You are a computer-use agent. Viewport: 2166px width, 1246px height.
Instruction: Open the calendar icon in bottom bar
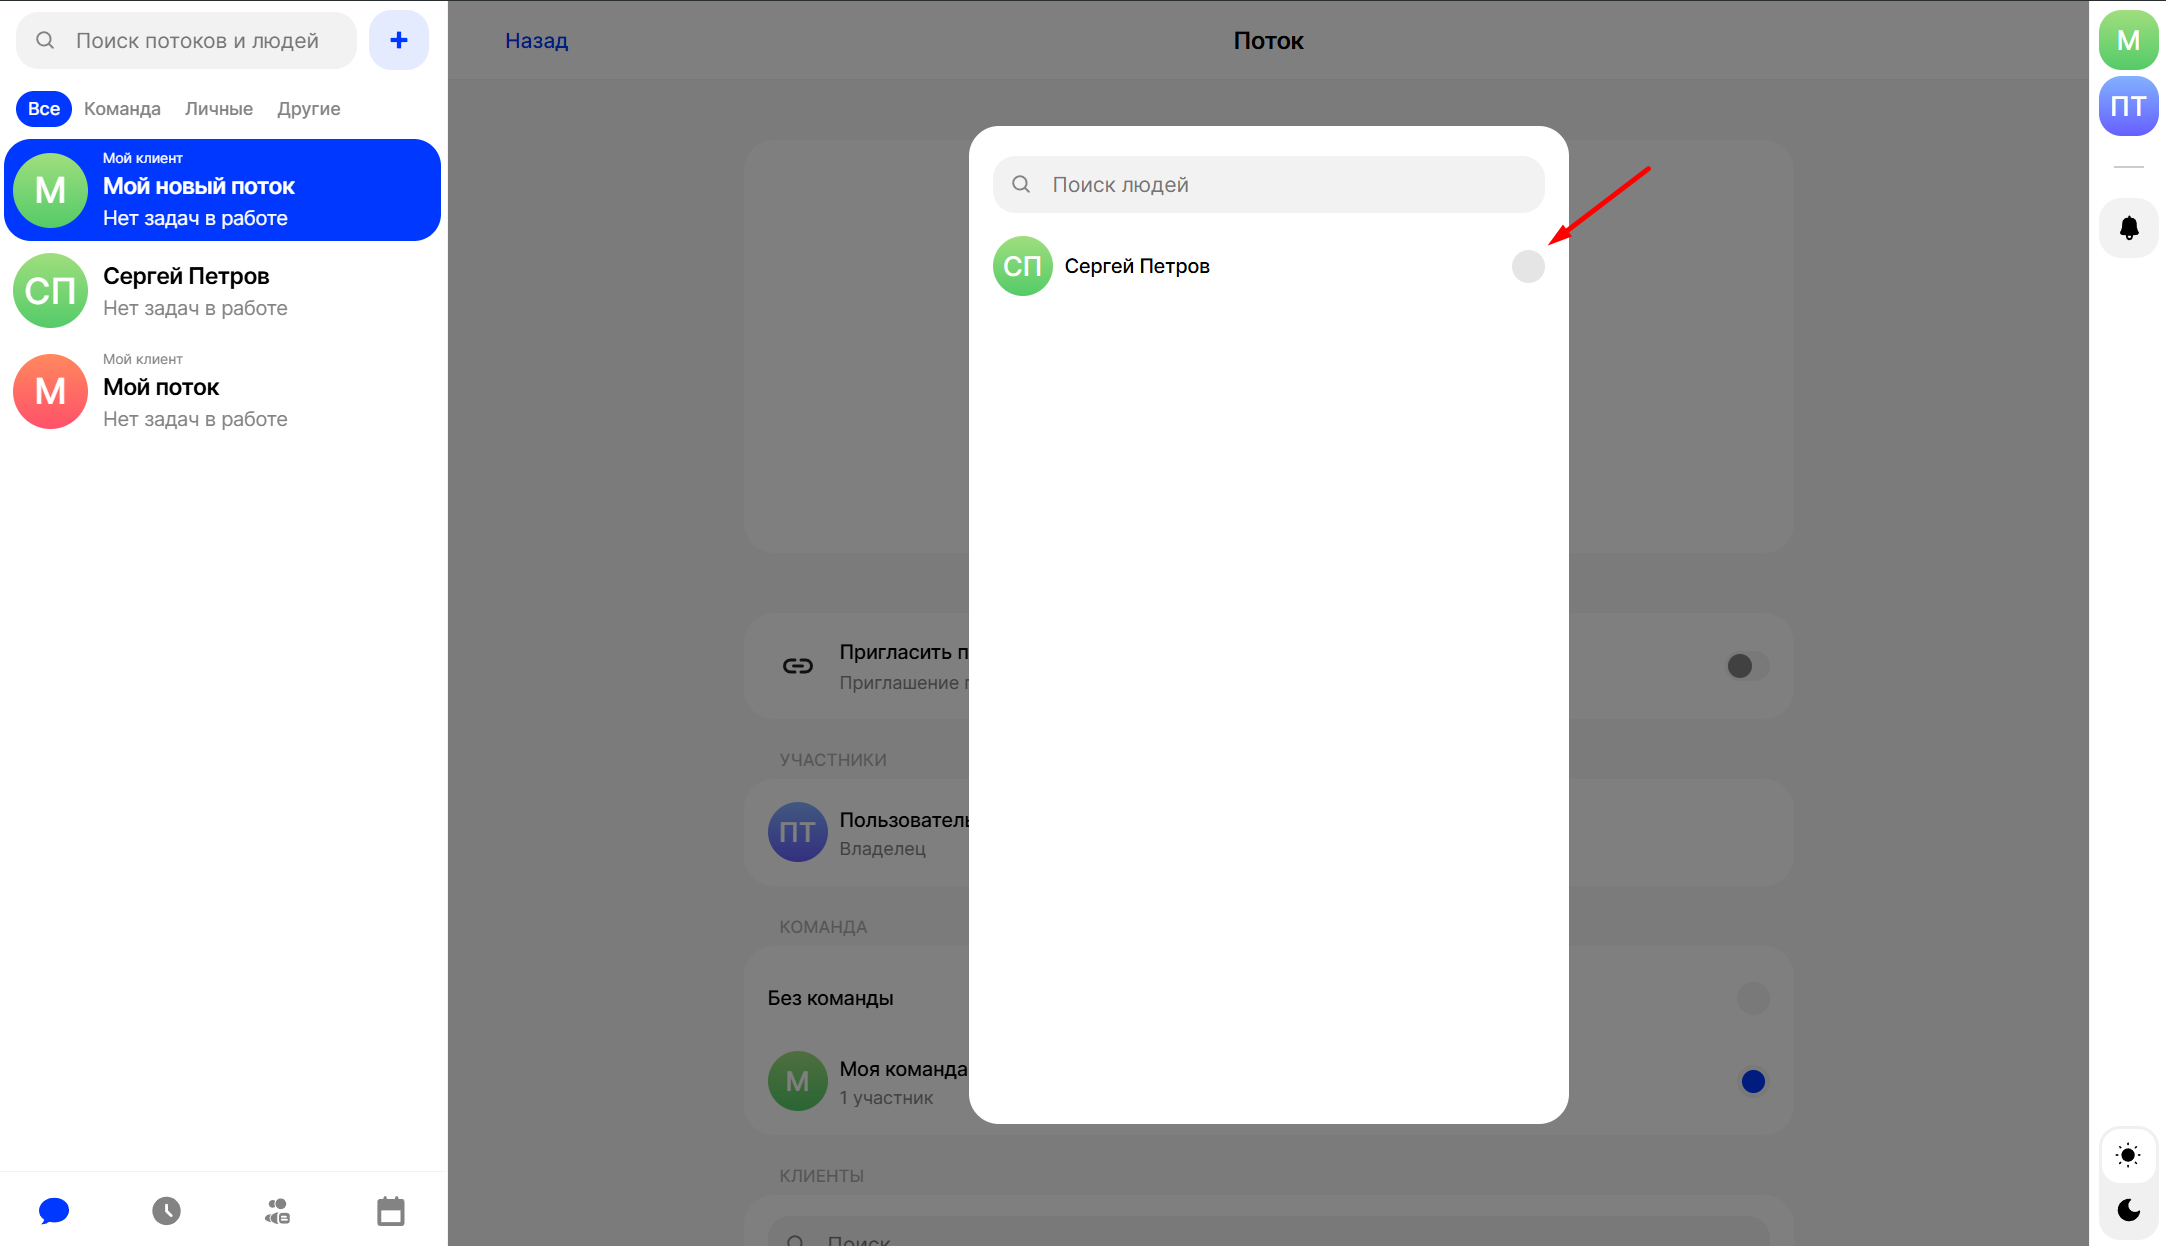tap(390, 1211)
